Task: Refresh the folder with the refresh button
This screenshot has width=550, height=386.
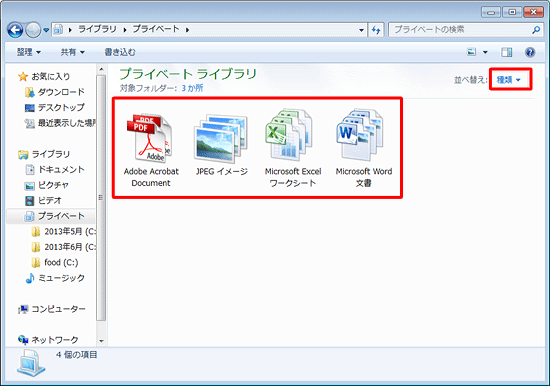Action: [376, 30]
